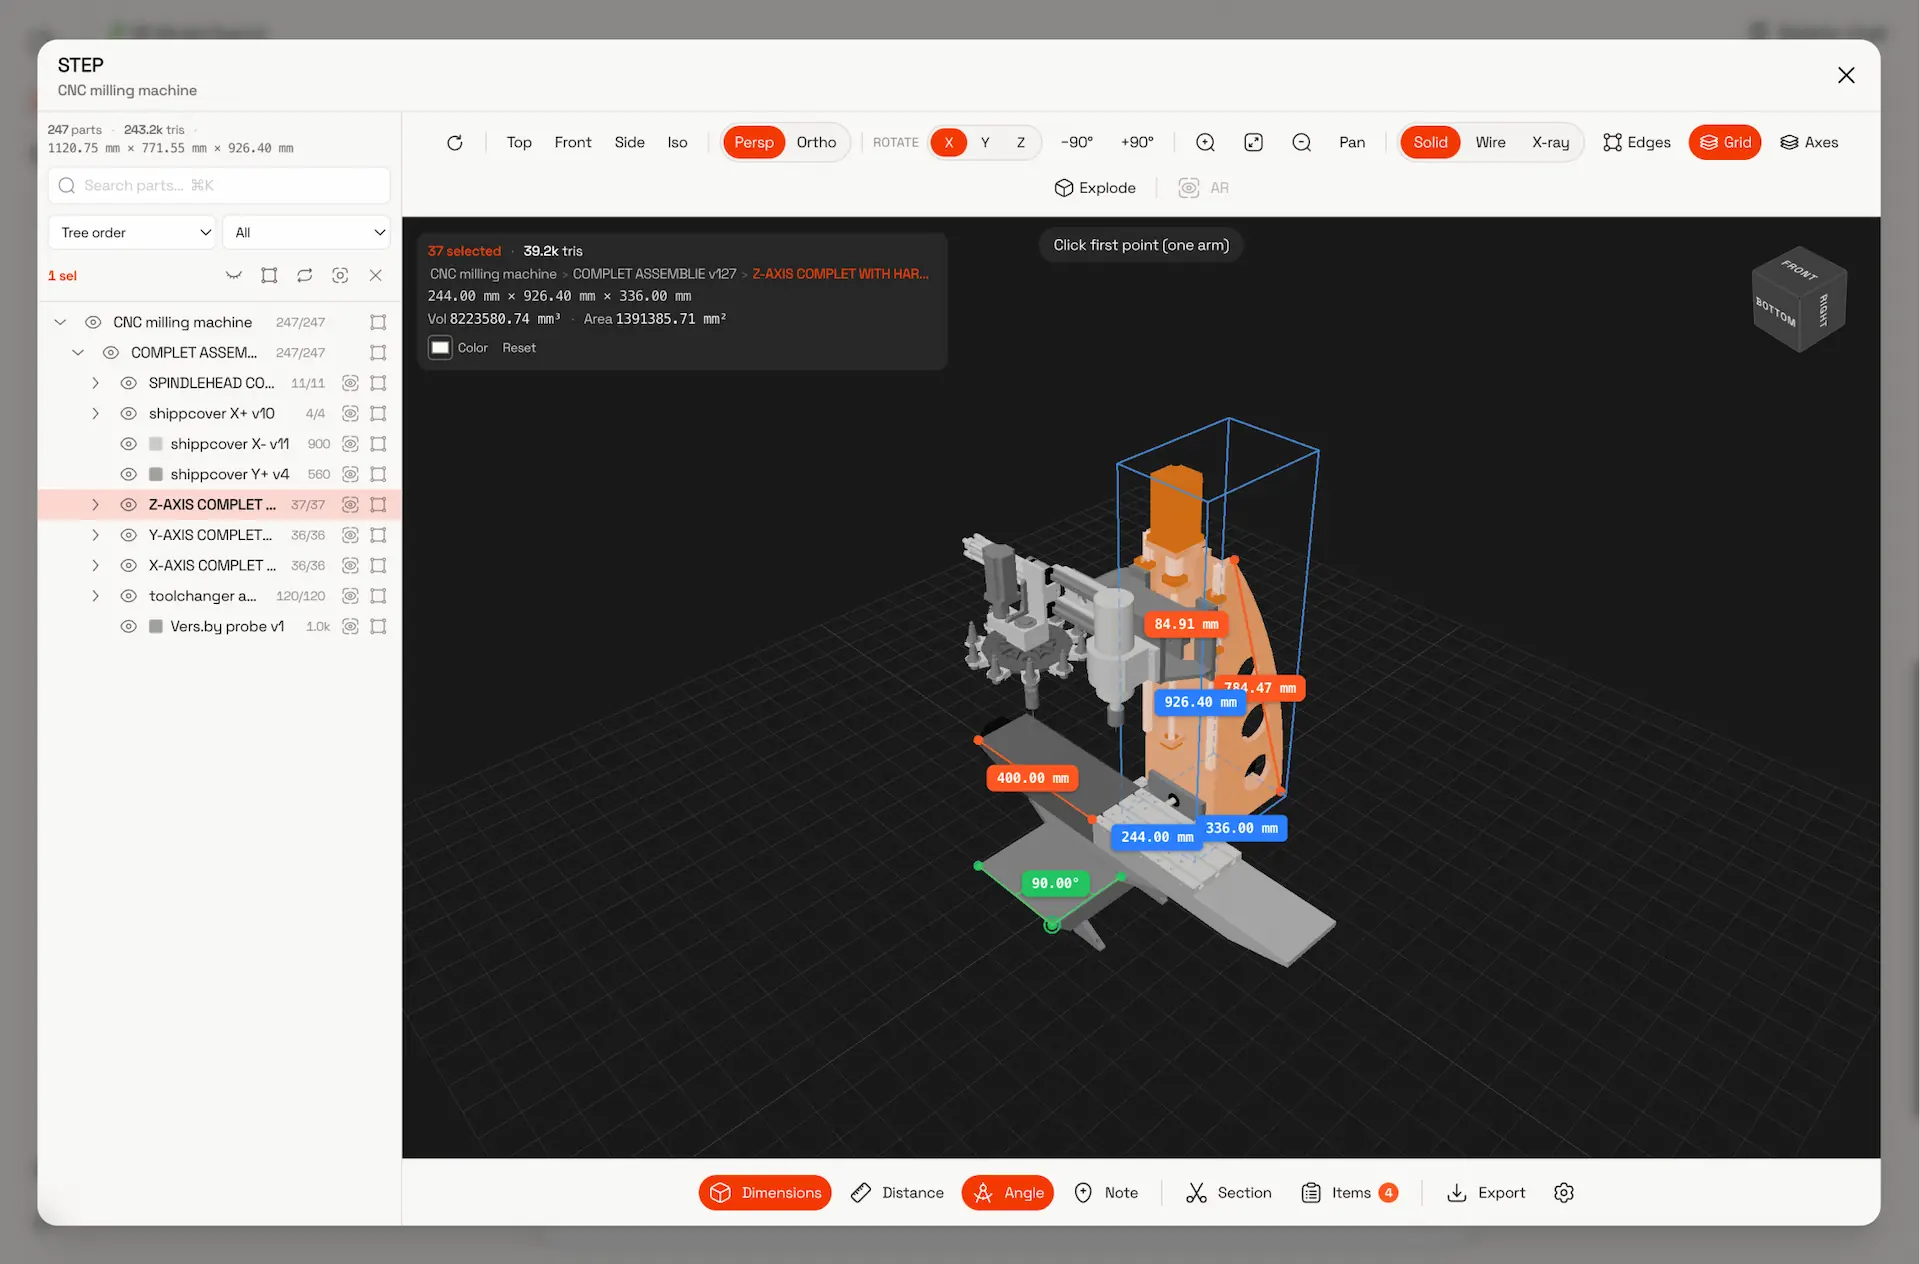This screenshot has height=1264, width=1920.
Task: Collapse the CNC milling machine tree node
Action: [60, 322]
